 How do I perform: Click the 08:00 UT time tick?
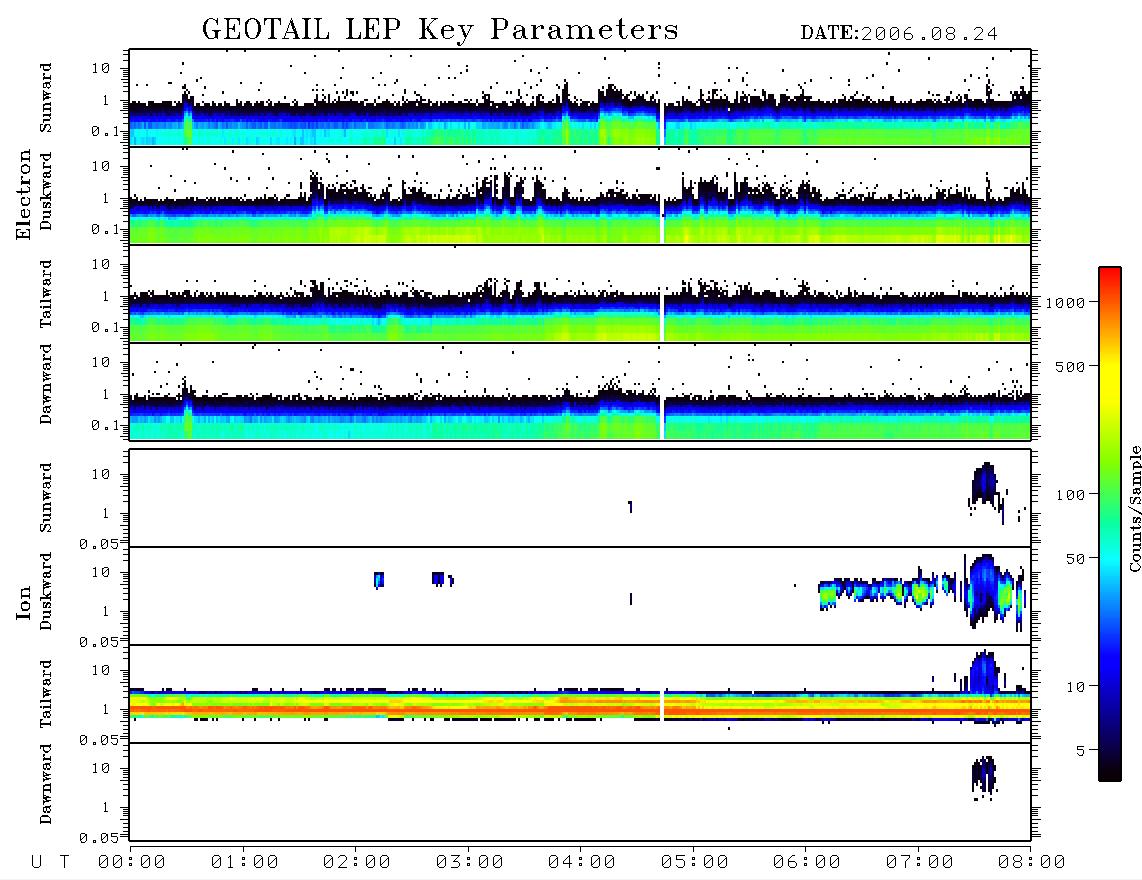pos(1032,863)
